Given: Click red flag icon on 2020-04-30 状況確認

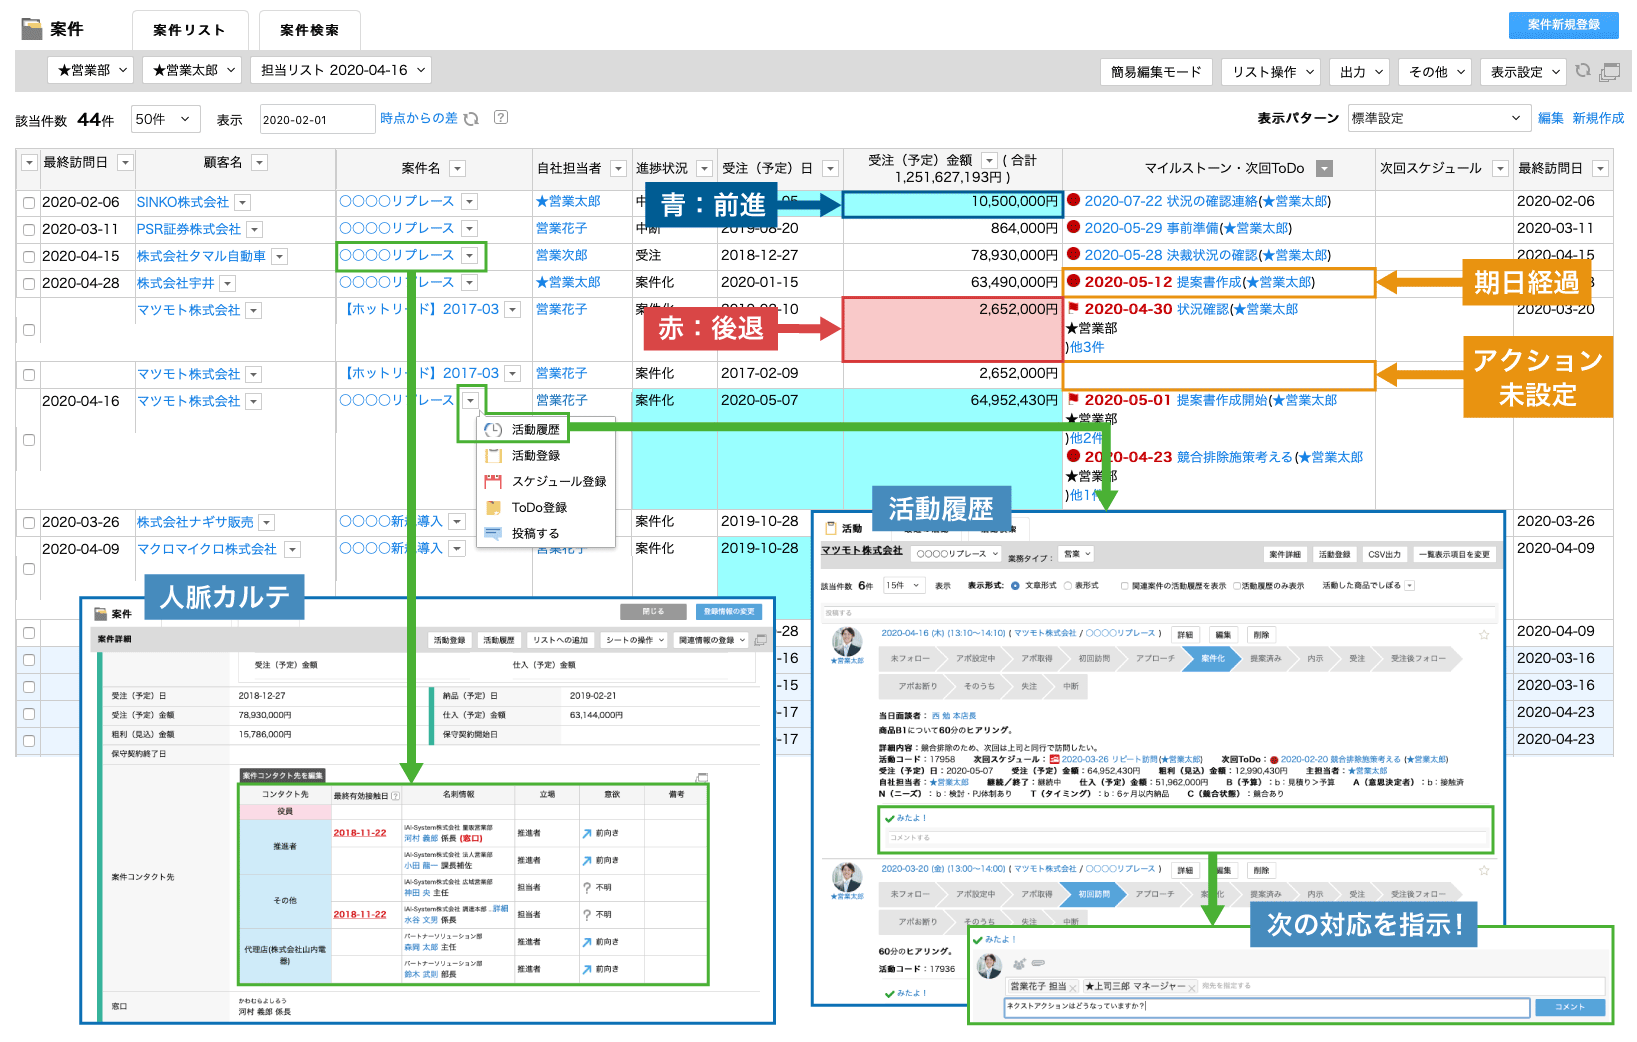Looking at the screenshot, I should click(1074, 309).
